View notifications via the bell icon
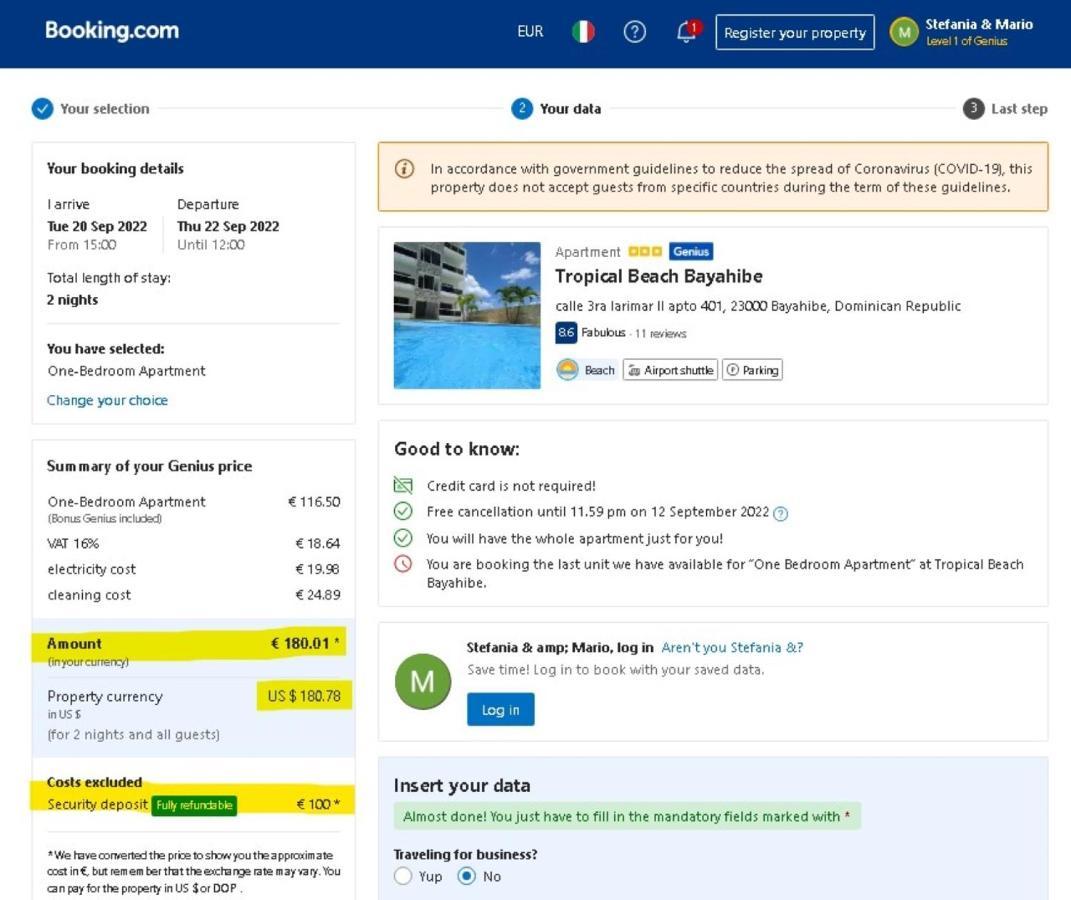1071x900 pixels. 687,31
